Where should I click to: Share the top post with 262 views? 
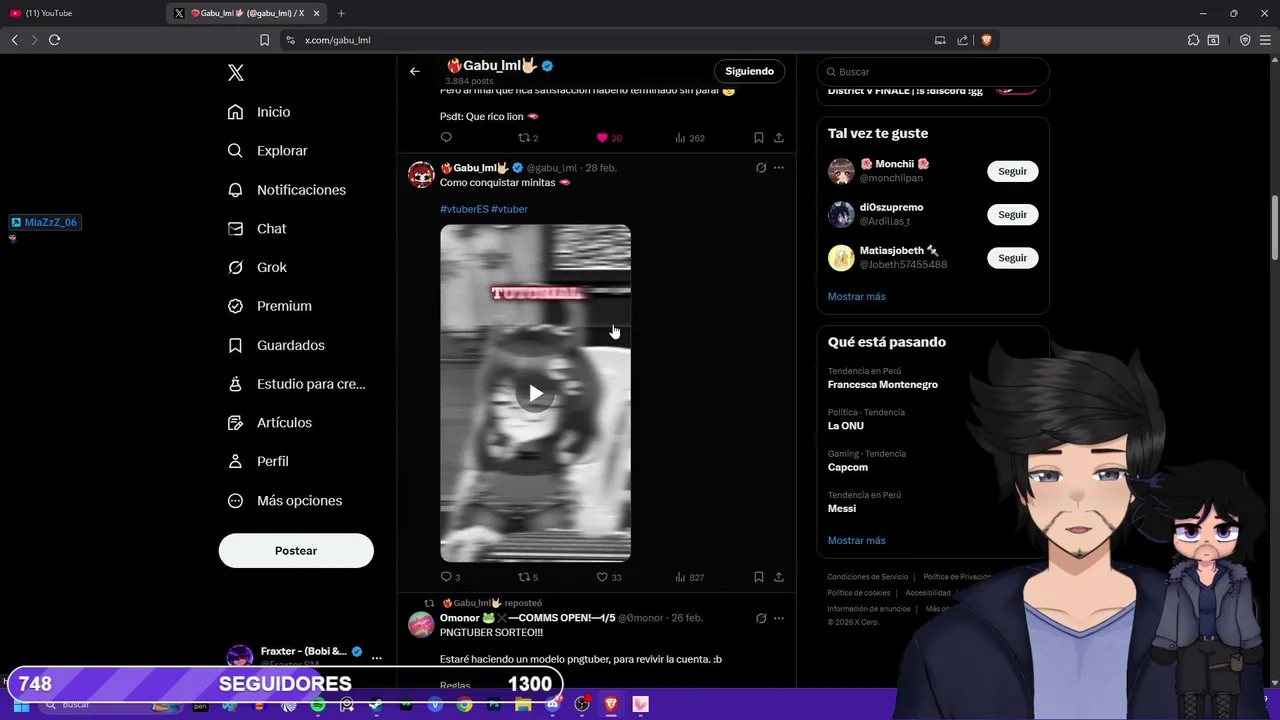(x=779, y=138)
